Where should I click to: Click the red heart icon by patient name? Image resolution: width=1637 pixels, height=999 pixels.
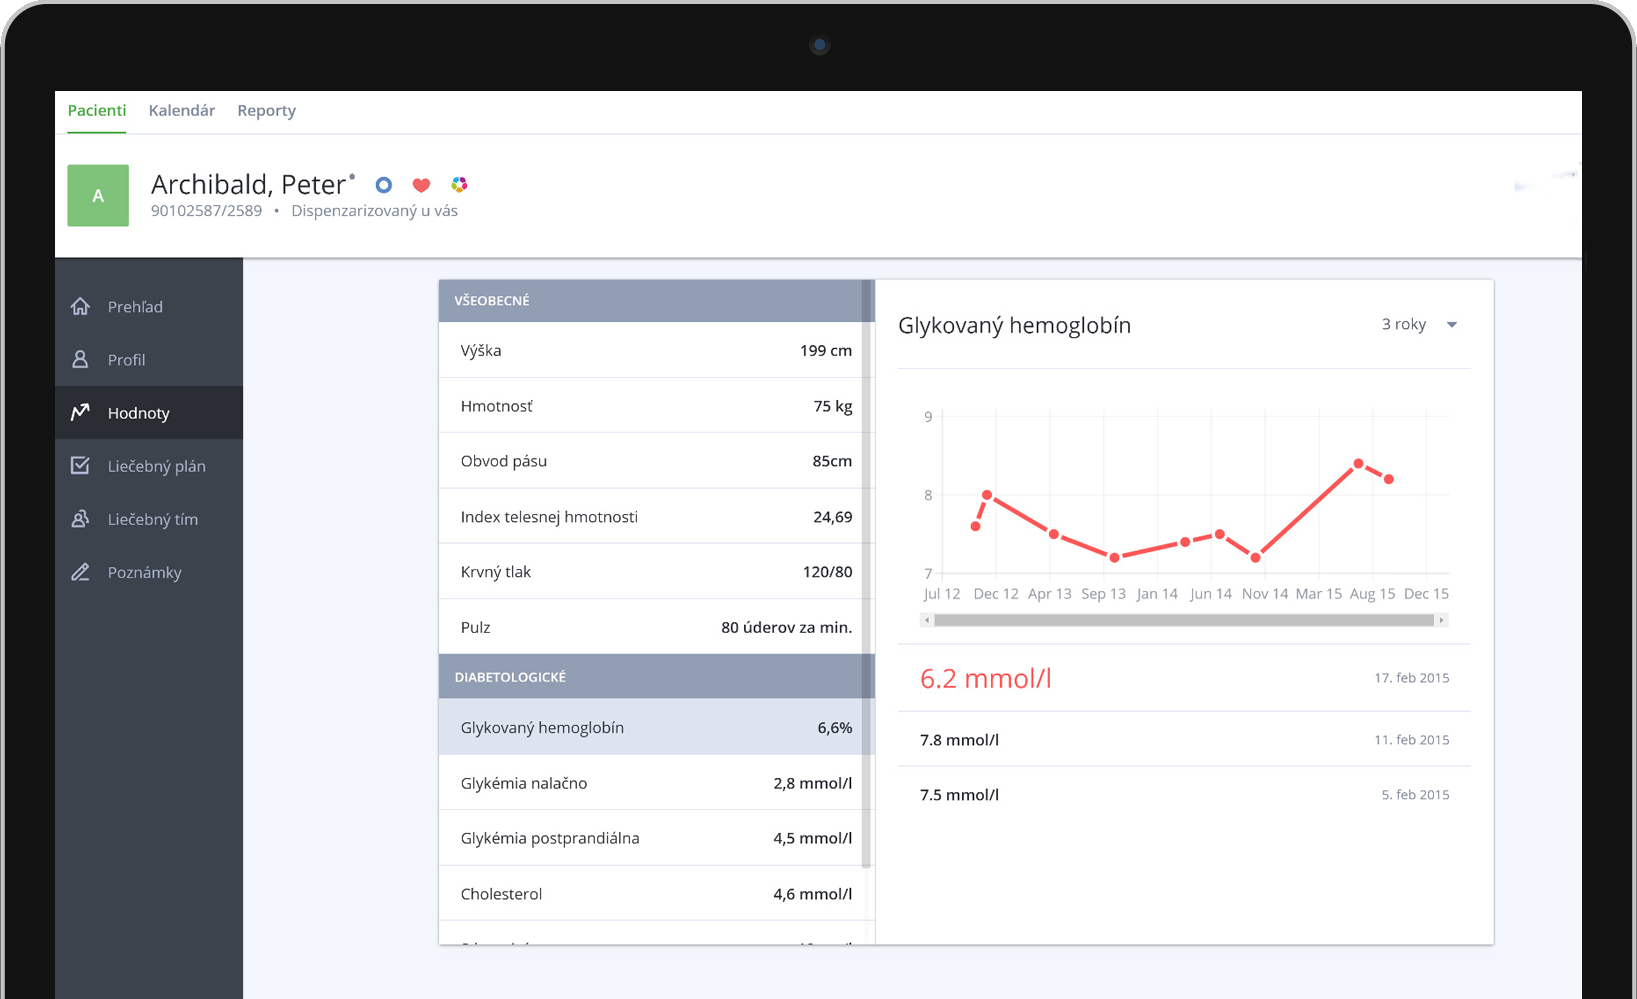pos(421,185)
